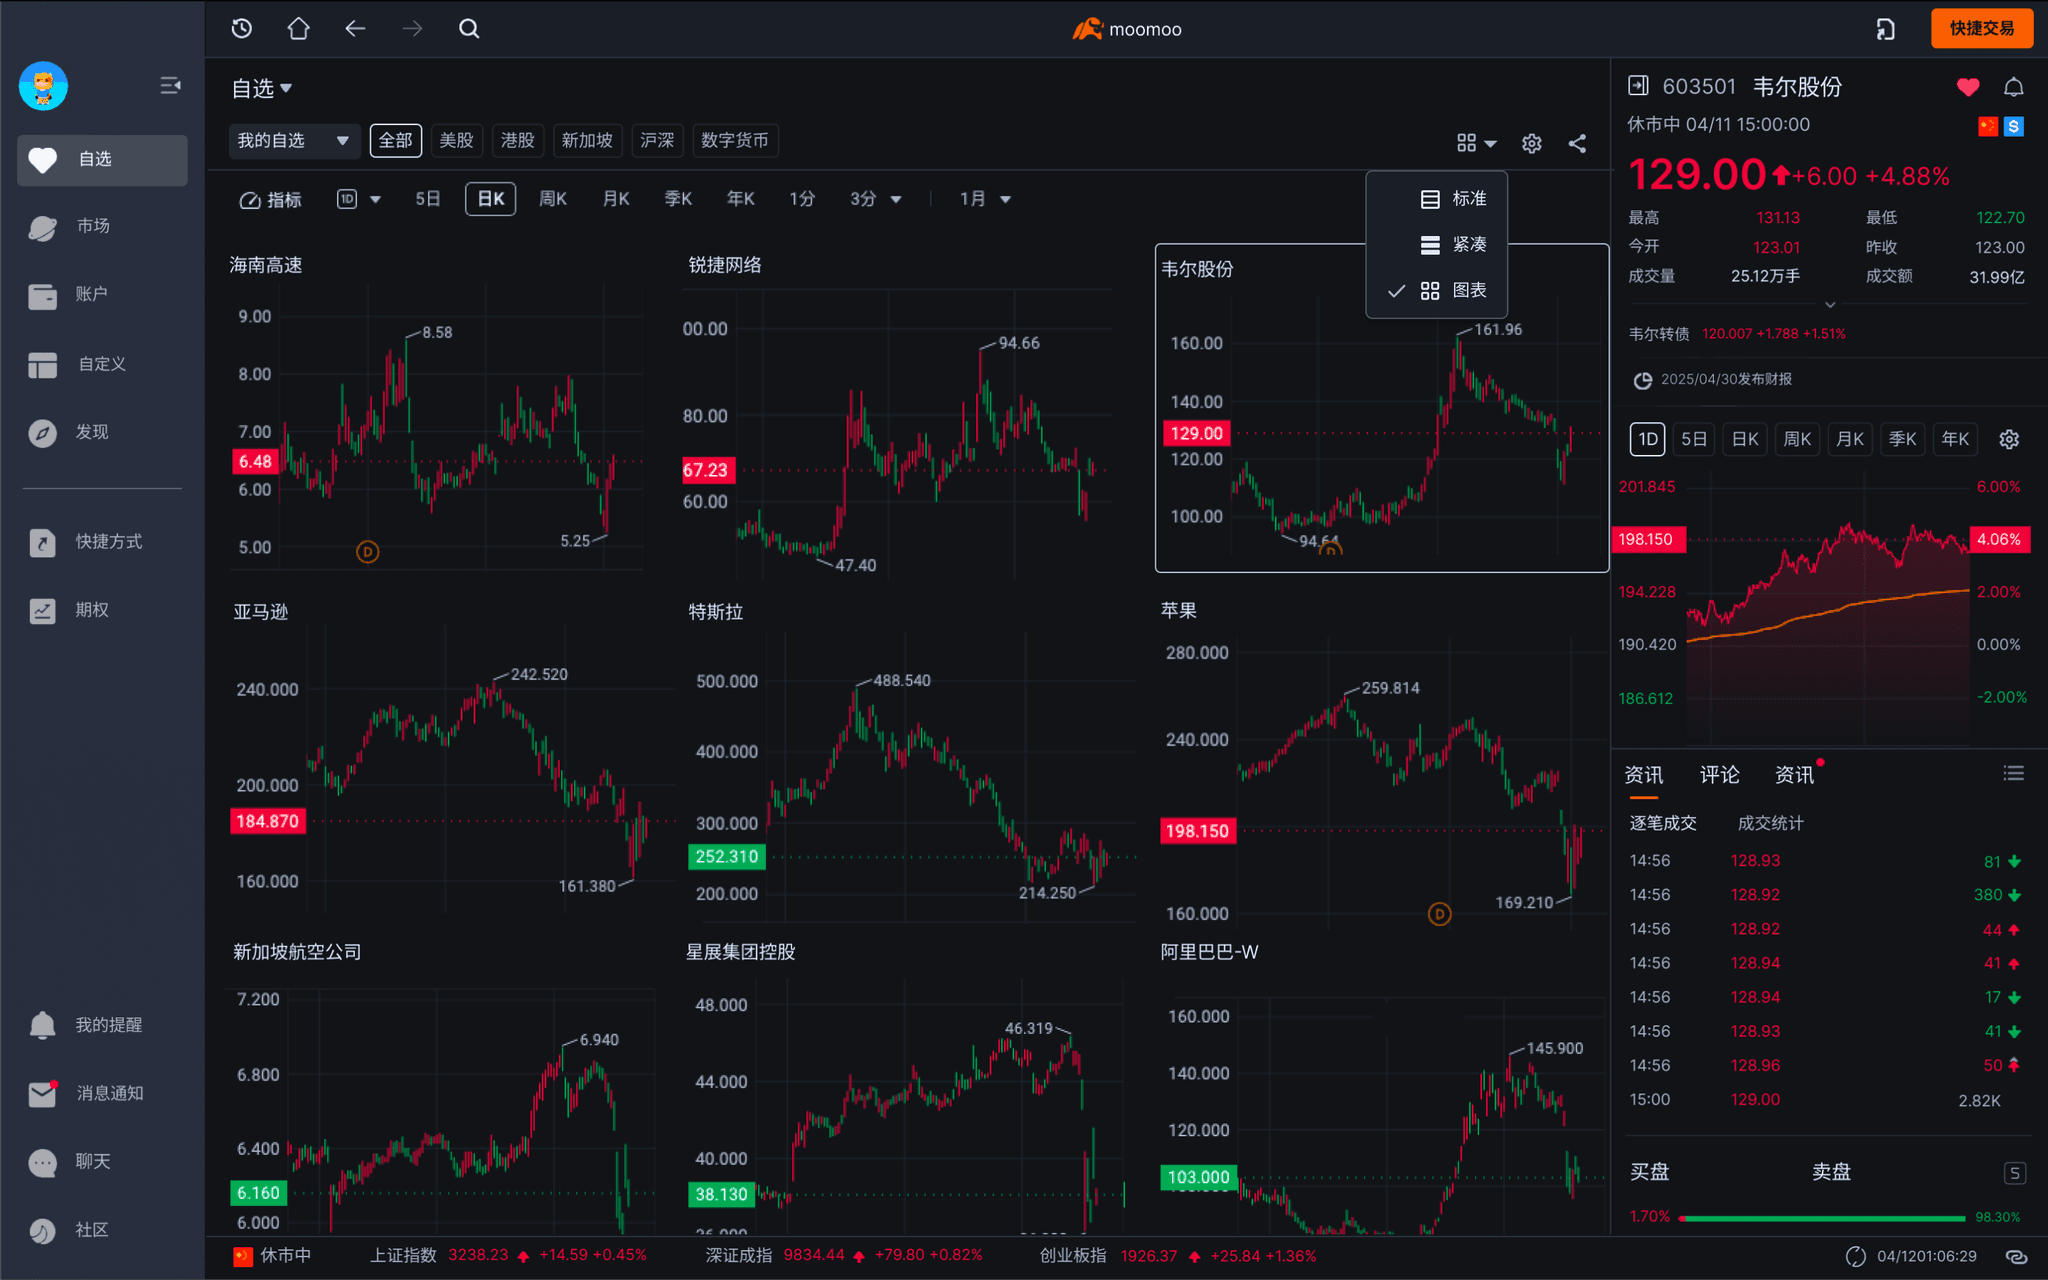Open 消息通知 notifications
This screenshot has height=1280, width=2048.
tap(102, 1093)
